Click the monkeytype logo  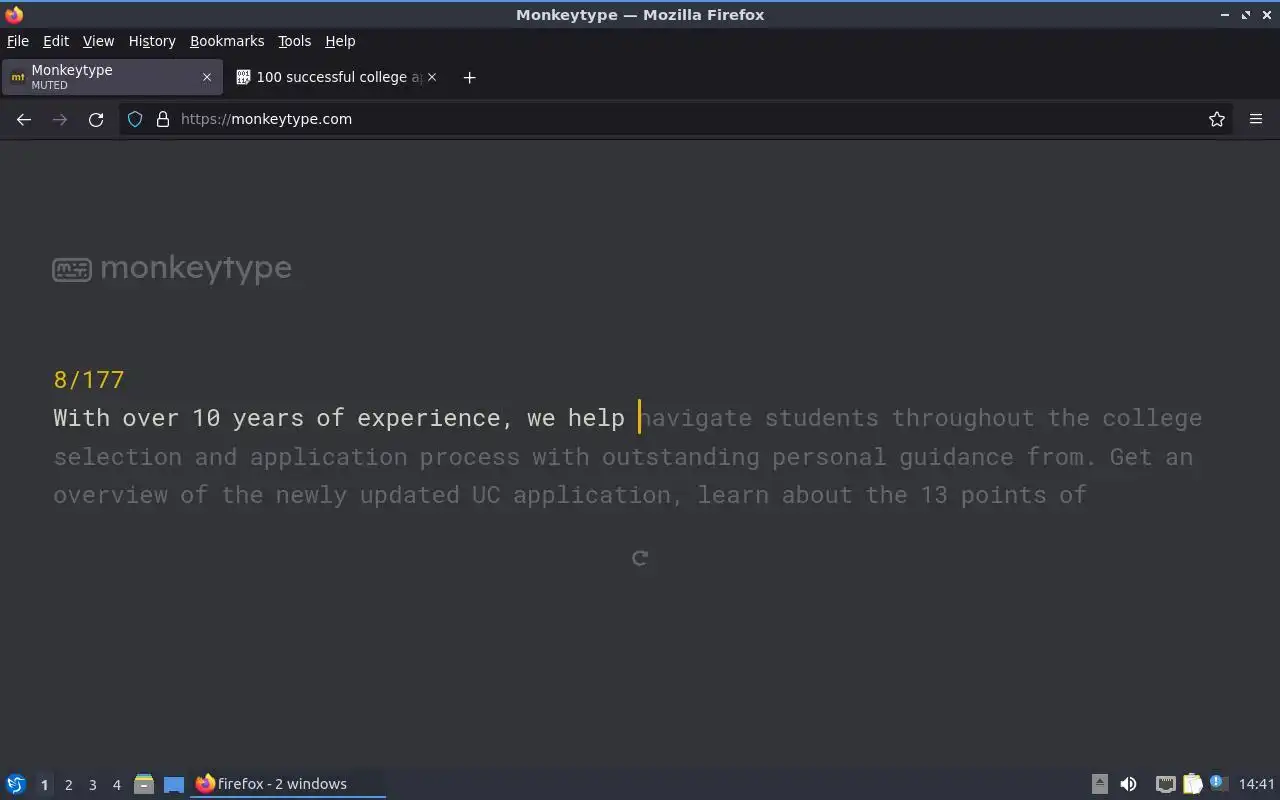172,268
